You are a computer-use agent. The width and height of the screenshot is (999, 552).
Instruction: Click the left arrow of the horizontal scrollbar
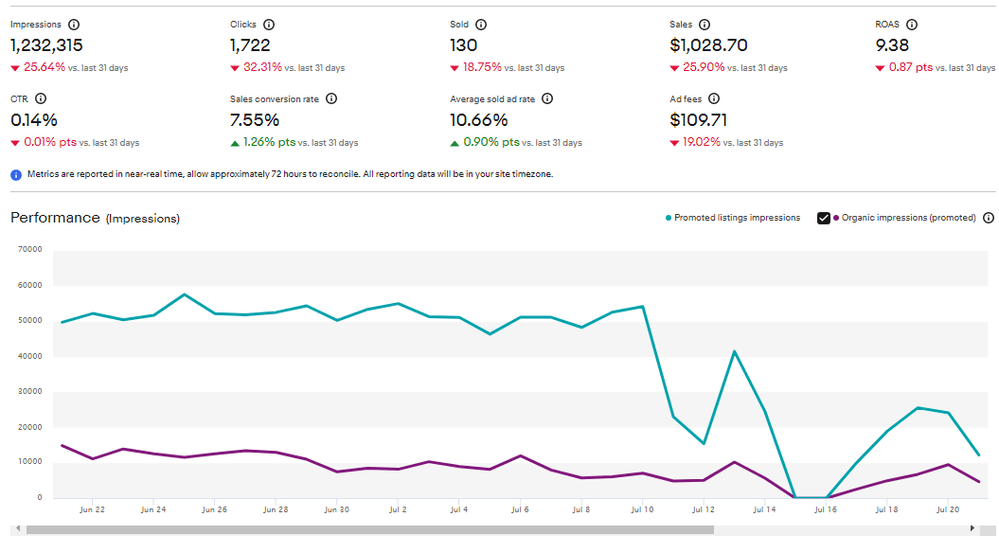click(18, 528)
